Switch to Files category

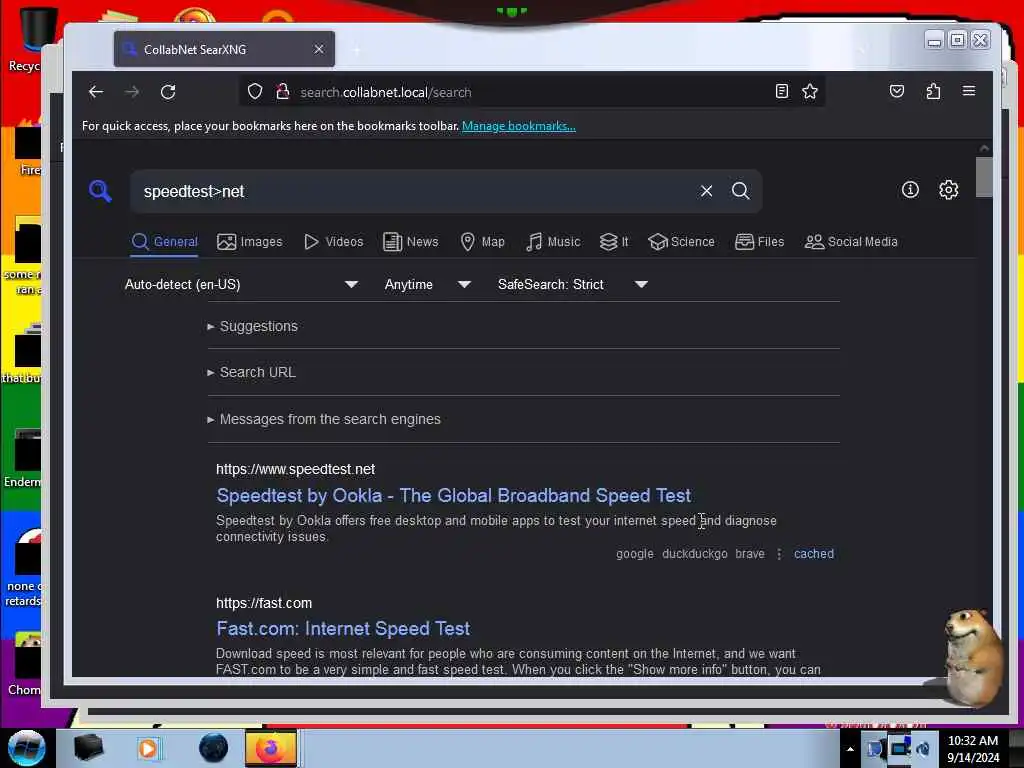(759, 242)
